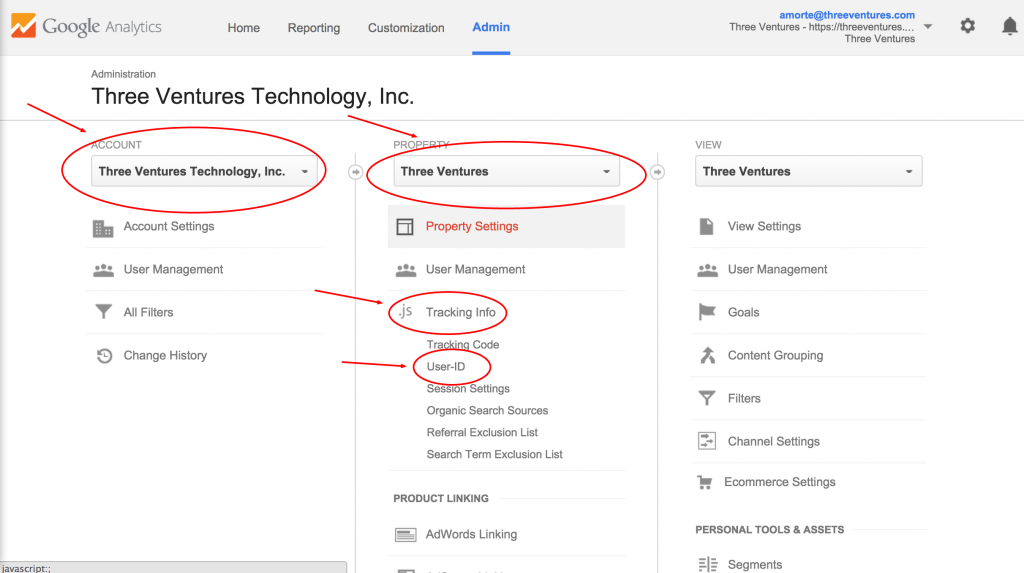Open Referral Exclusion List

tap(482, 433)
